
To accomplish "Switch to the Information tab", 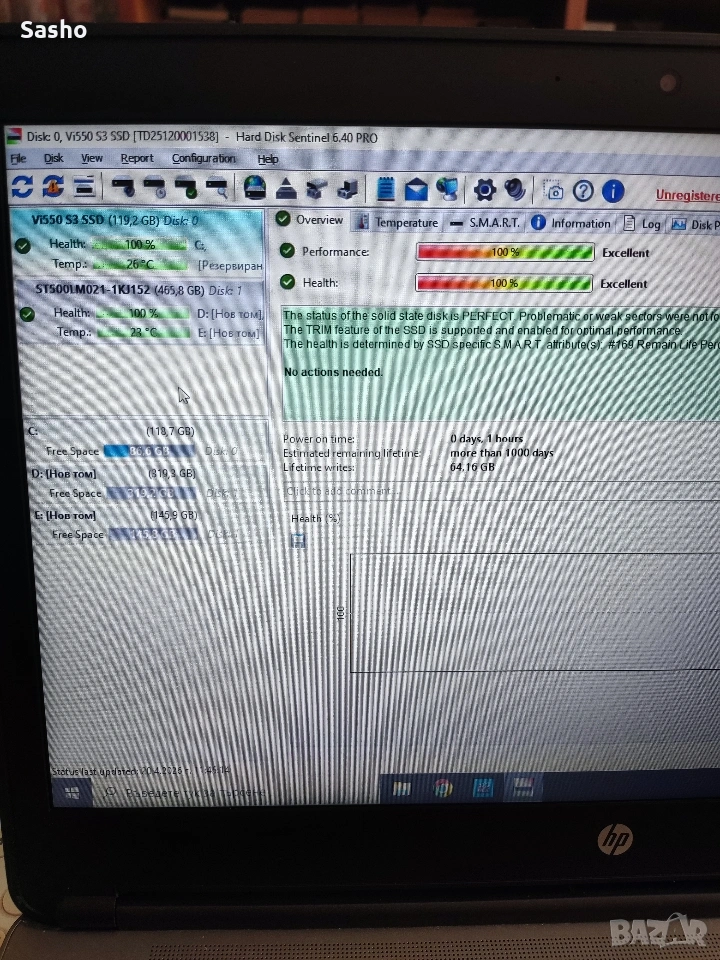I will click(571, 223).
